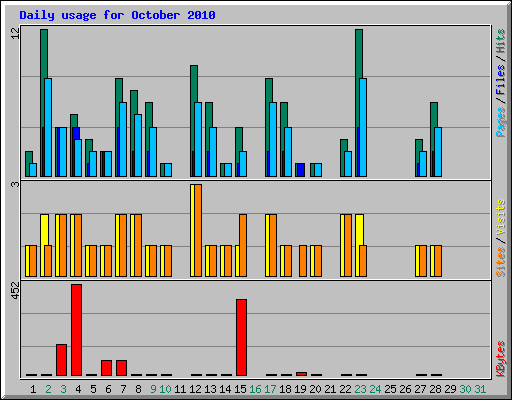The image size is (512, 400).
Task: Select the tallest orange visits bar on day 12
Action: point(198,230)
